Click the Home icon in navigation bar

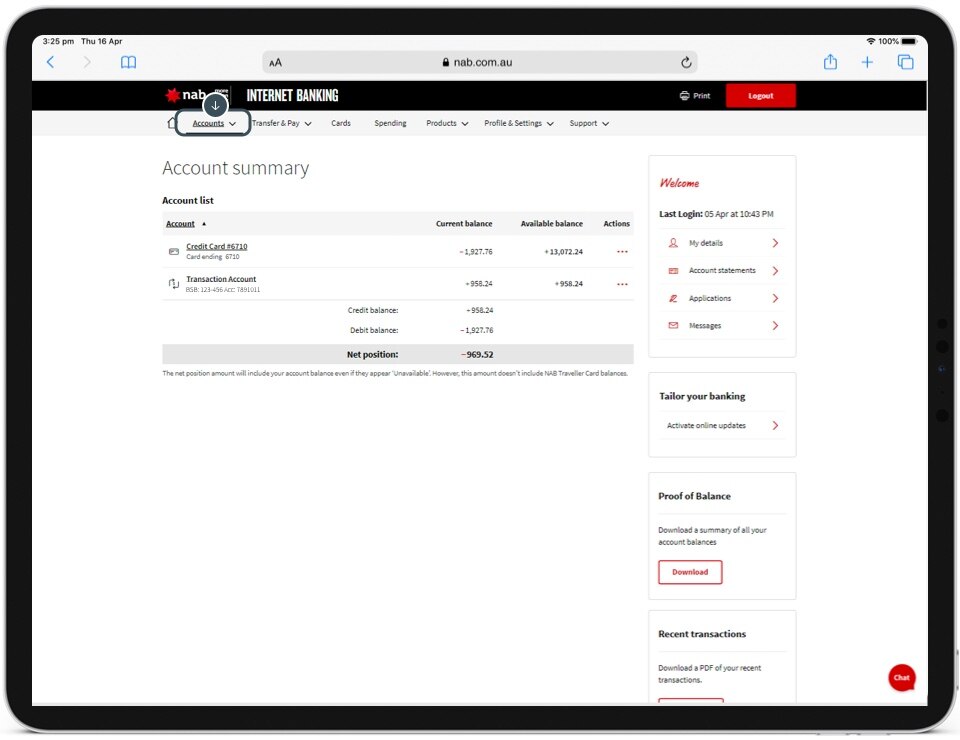(172, 123)
